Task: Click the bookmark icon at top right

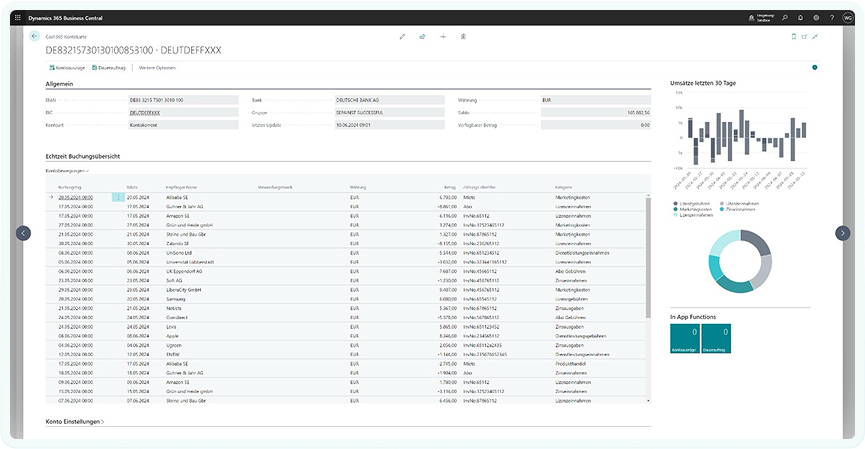Action: [x=794, y=36]
